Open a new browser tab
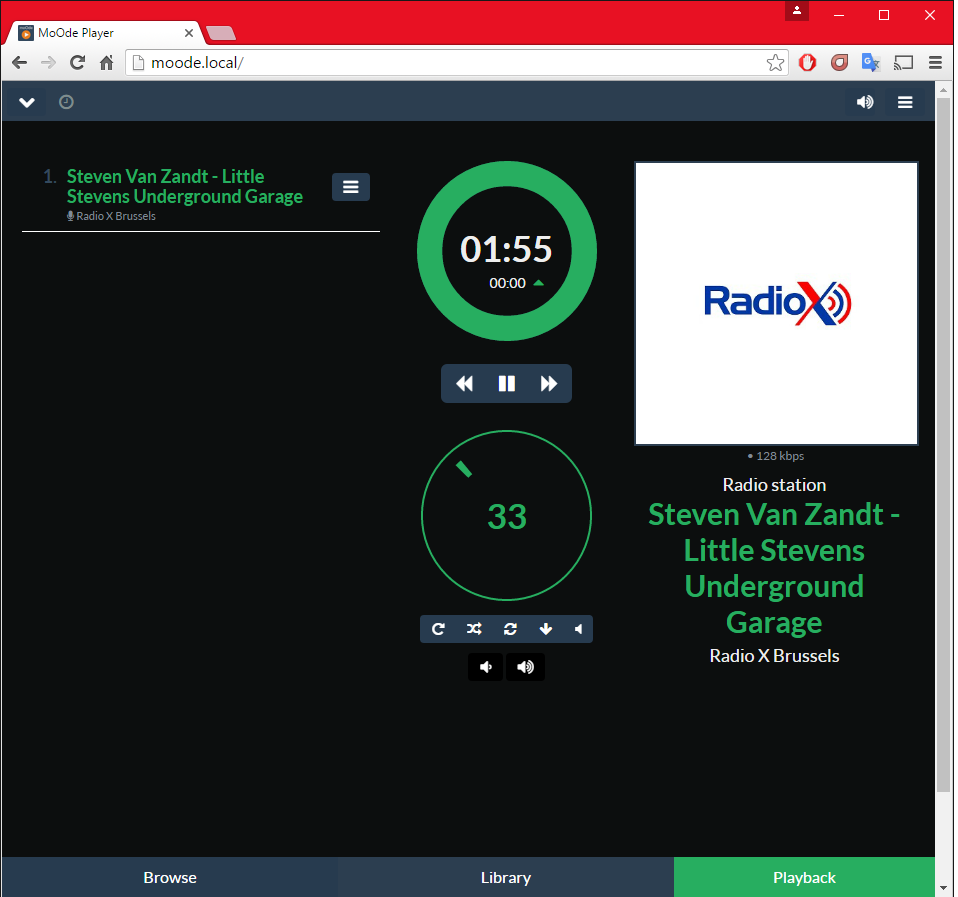 coord(221,33)
